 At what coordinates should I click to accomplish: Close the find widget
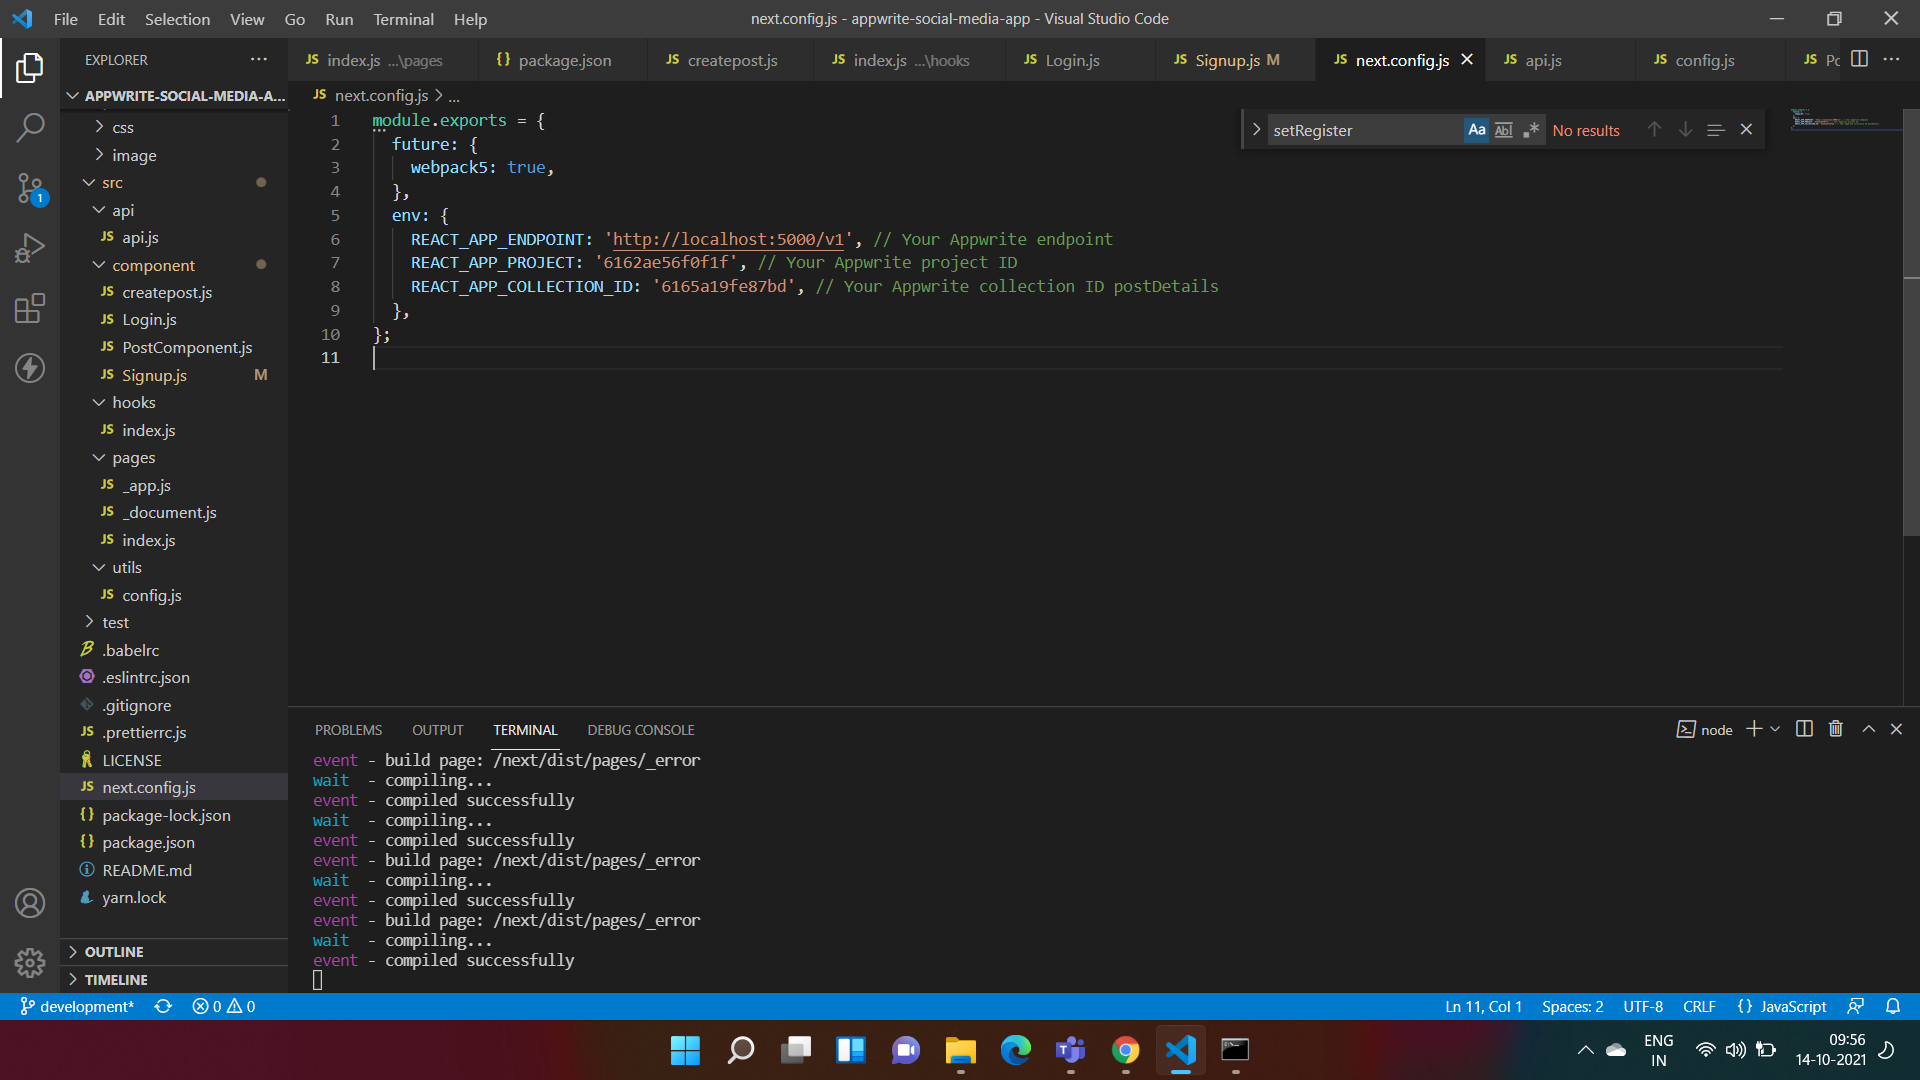1746,130
